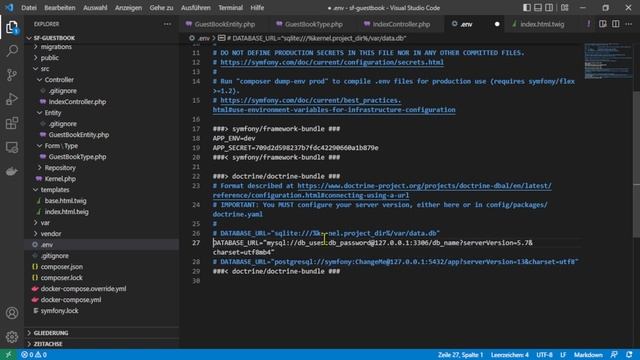Open the Search view in activity bar
The image size is (640, 360).
pos(12,51)
